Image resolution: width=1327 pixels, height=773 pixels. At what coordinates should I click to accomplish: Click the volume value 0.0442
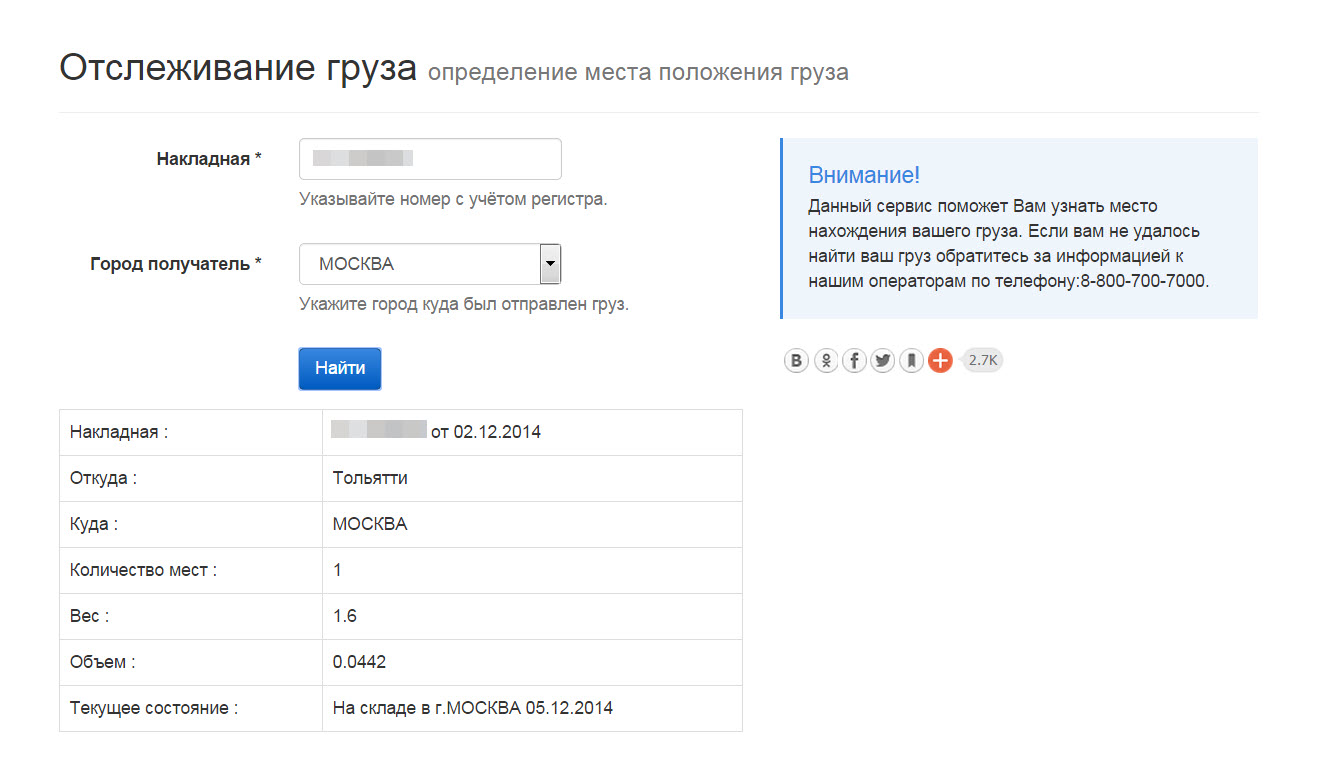tap(359, 662)
